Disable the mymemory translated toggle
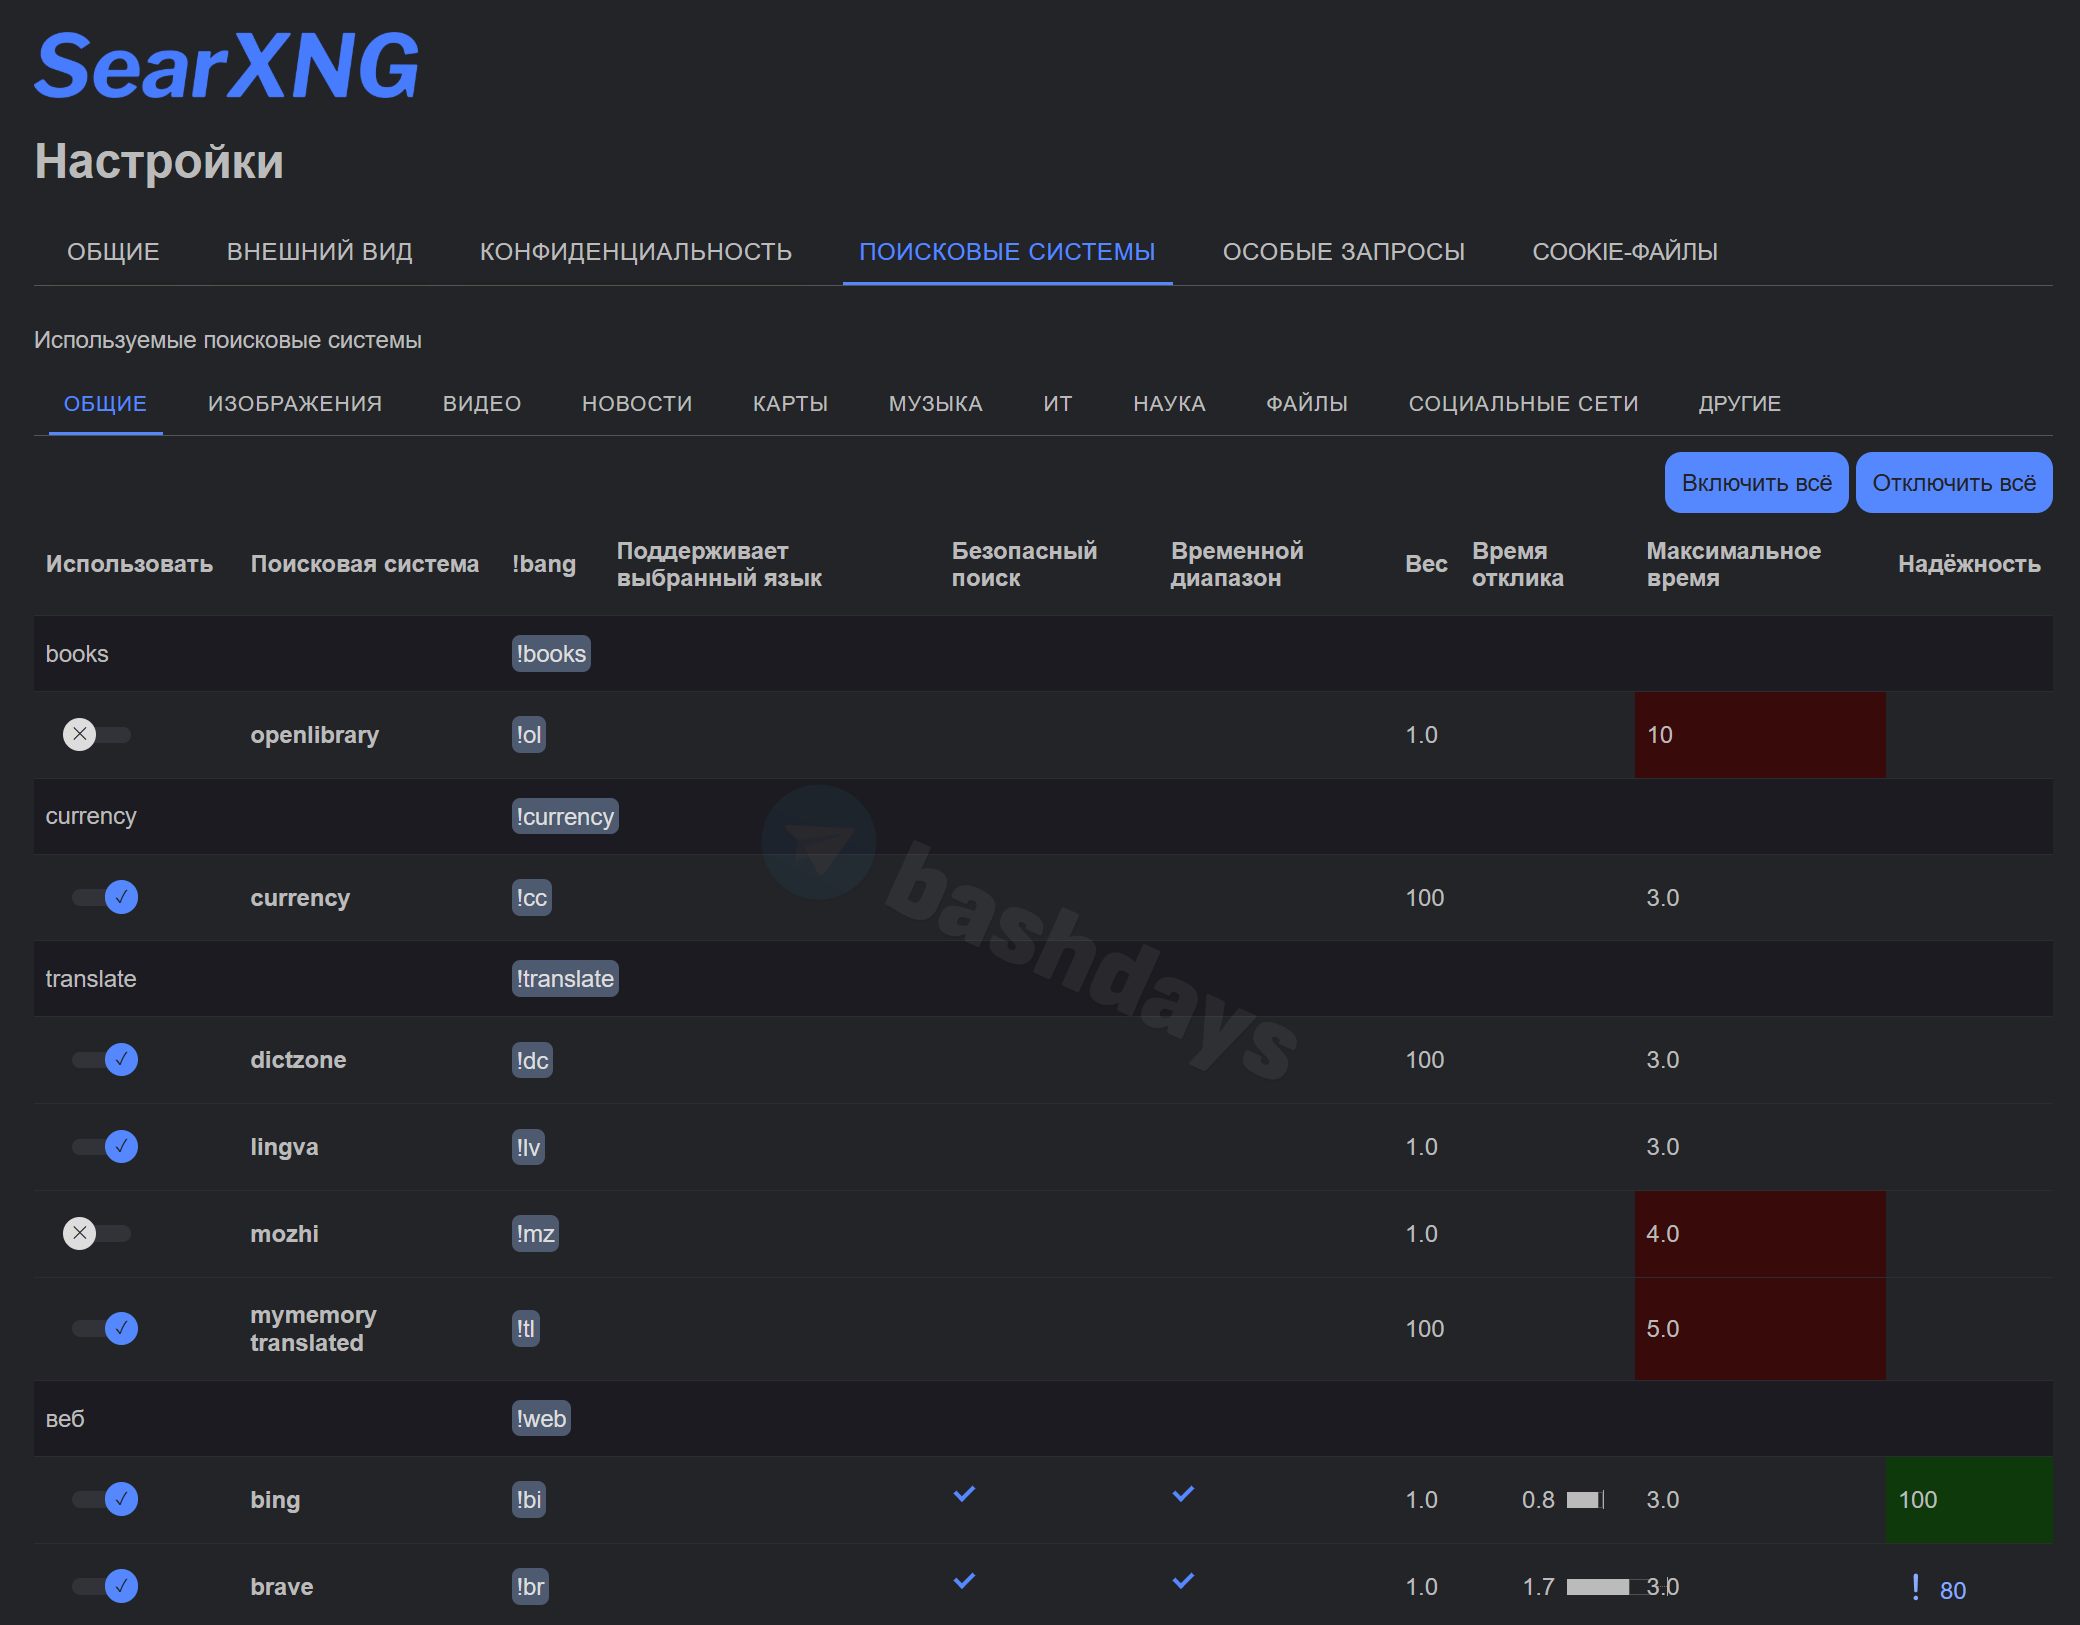Image resolution: width=2080 pixels, height=1625 pixels. (x=105, y=1329)
